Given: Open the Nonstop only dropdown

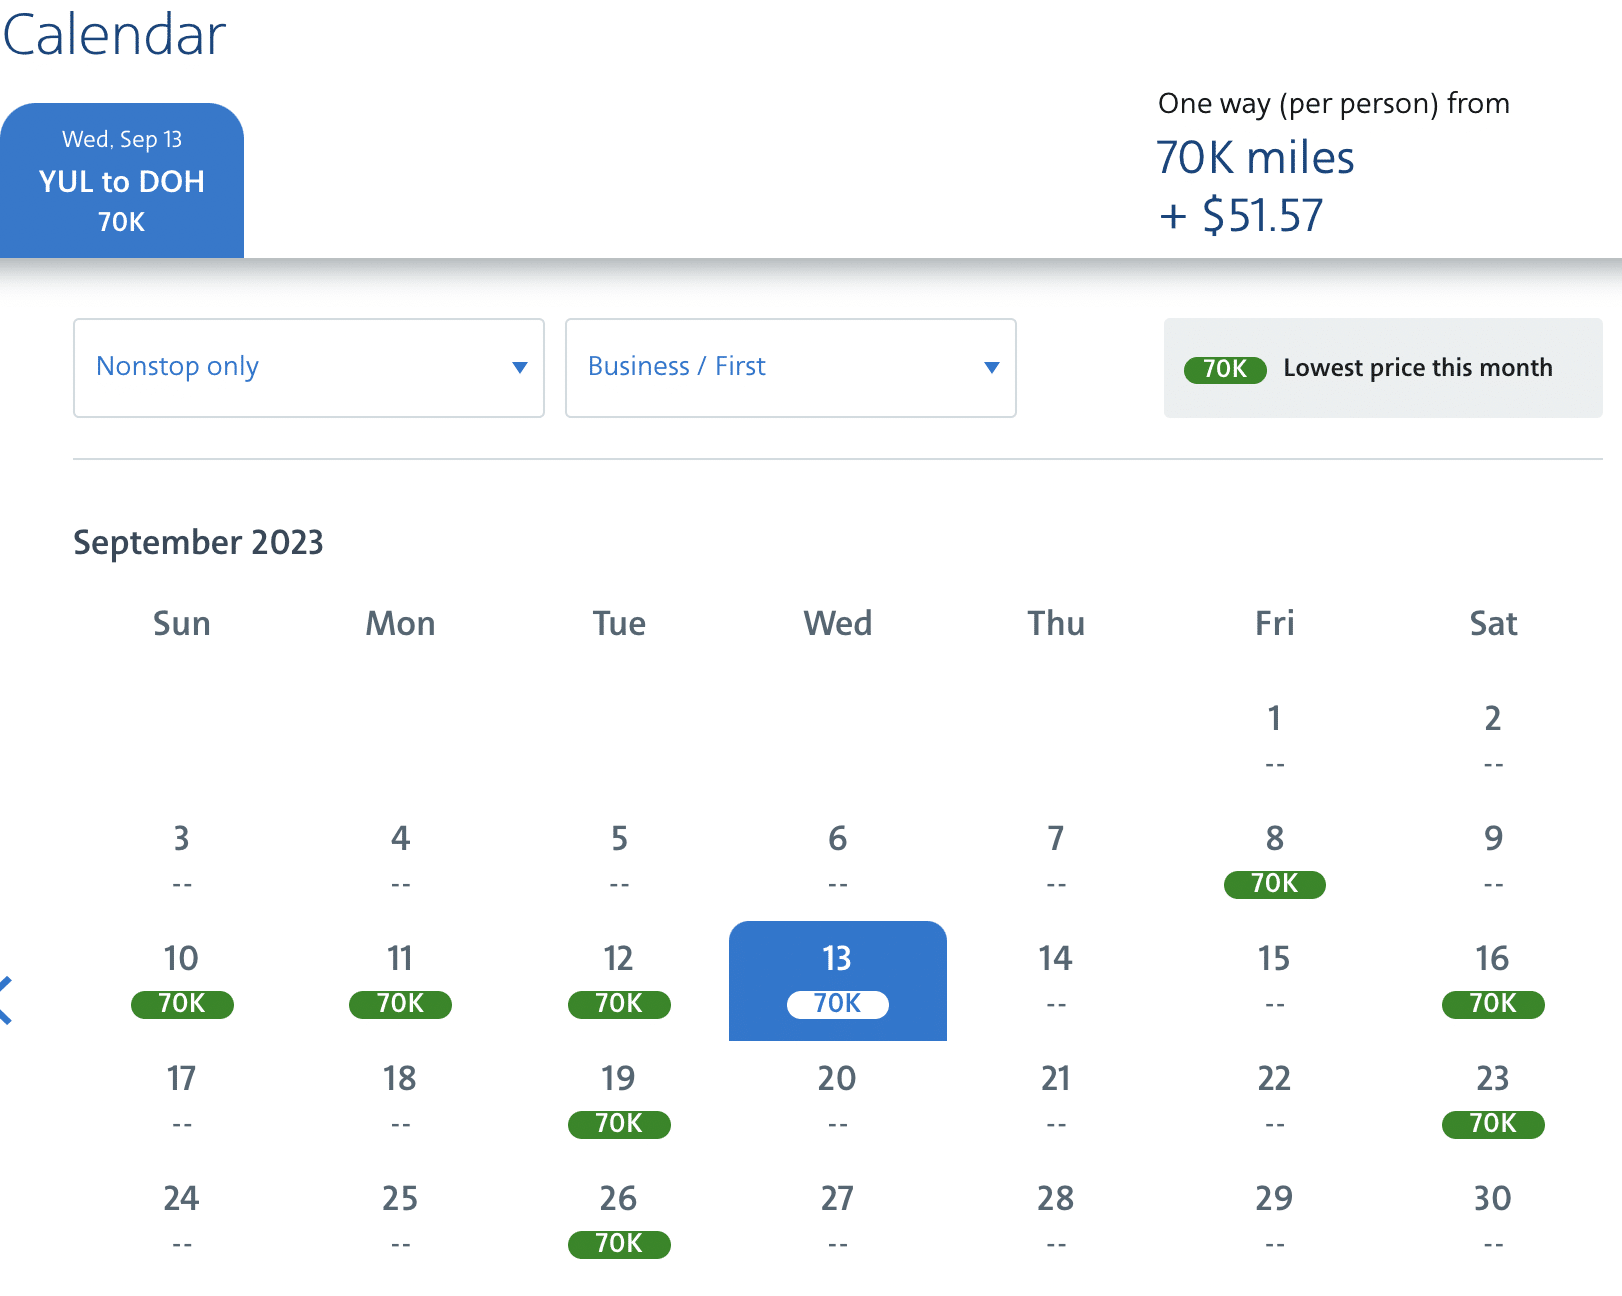Looking at the screenshot, I should click(x=308, y=367).
